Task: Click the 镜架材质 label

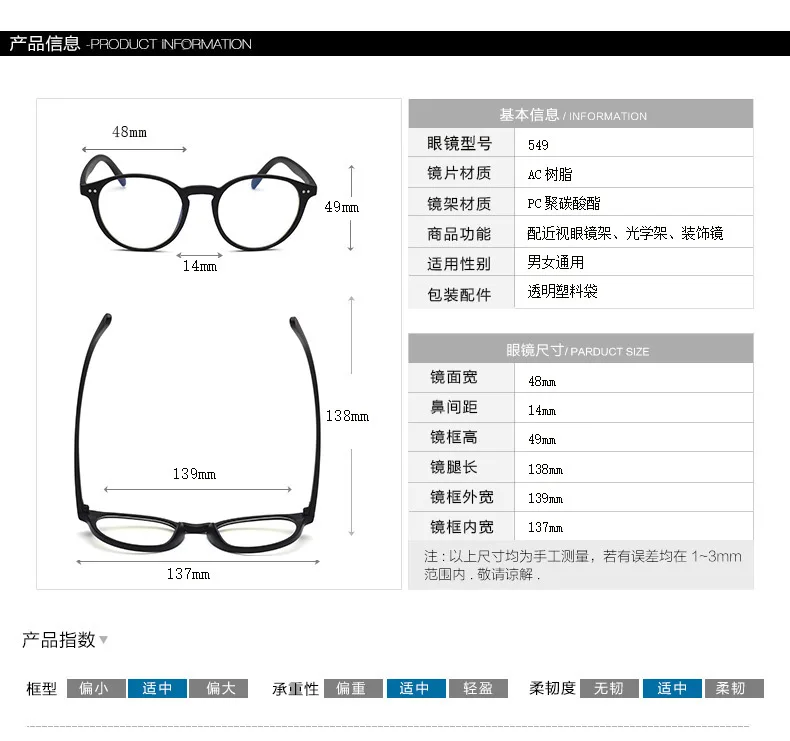Action: (459, 204)
